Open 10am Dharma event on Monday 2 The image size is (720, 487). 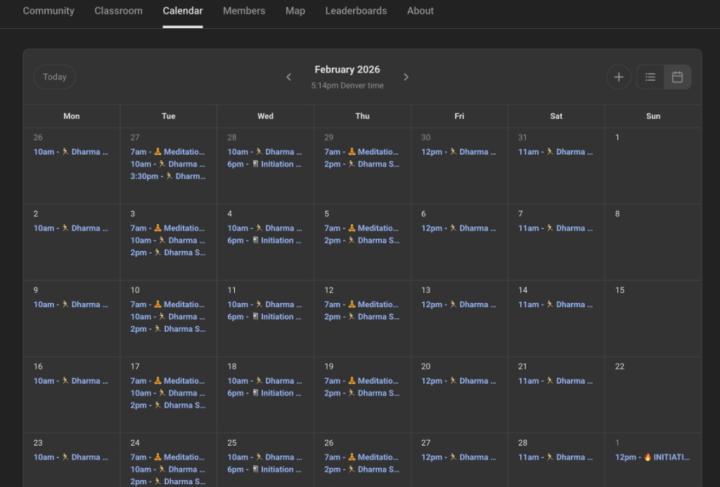[71, 228]
